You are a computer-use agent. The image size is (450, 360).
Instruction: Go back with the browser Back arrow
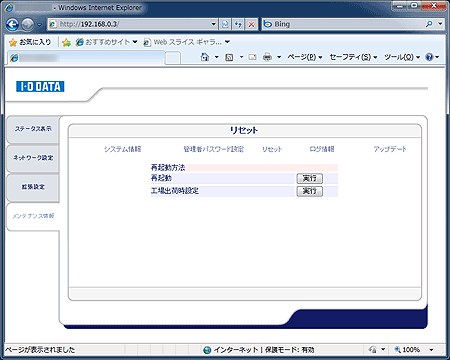click(12, 24)
